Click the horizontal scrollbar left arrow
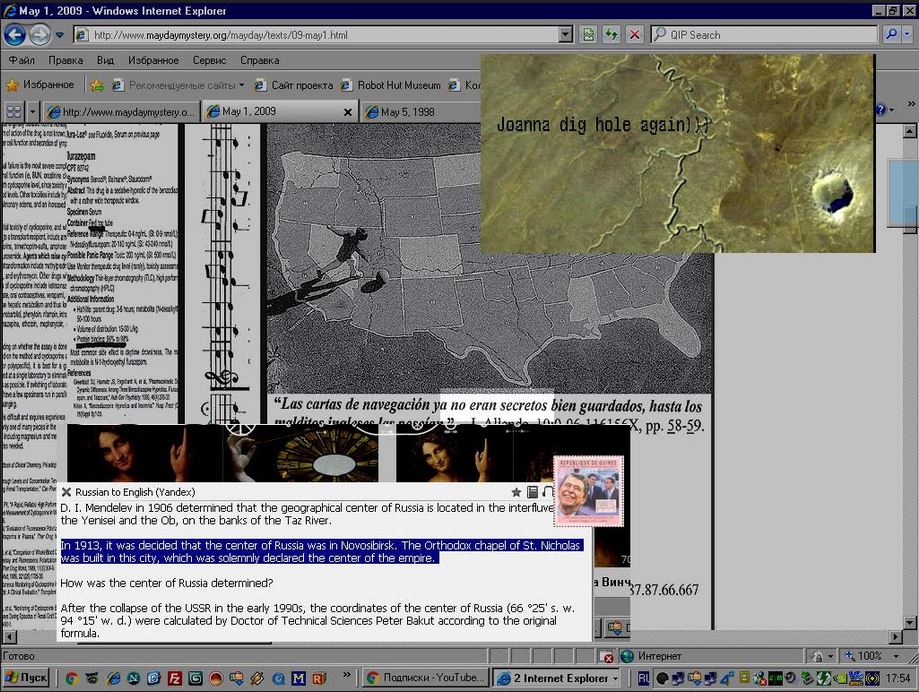The width and height of the screenshot is (919, 692). click(x=9, y=636)
